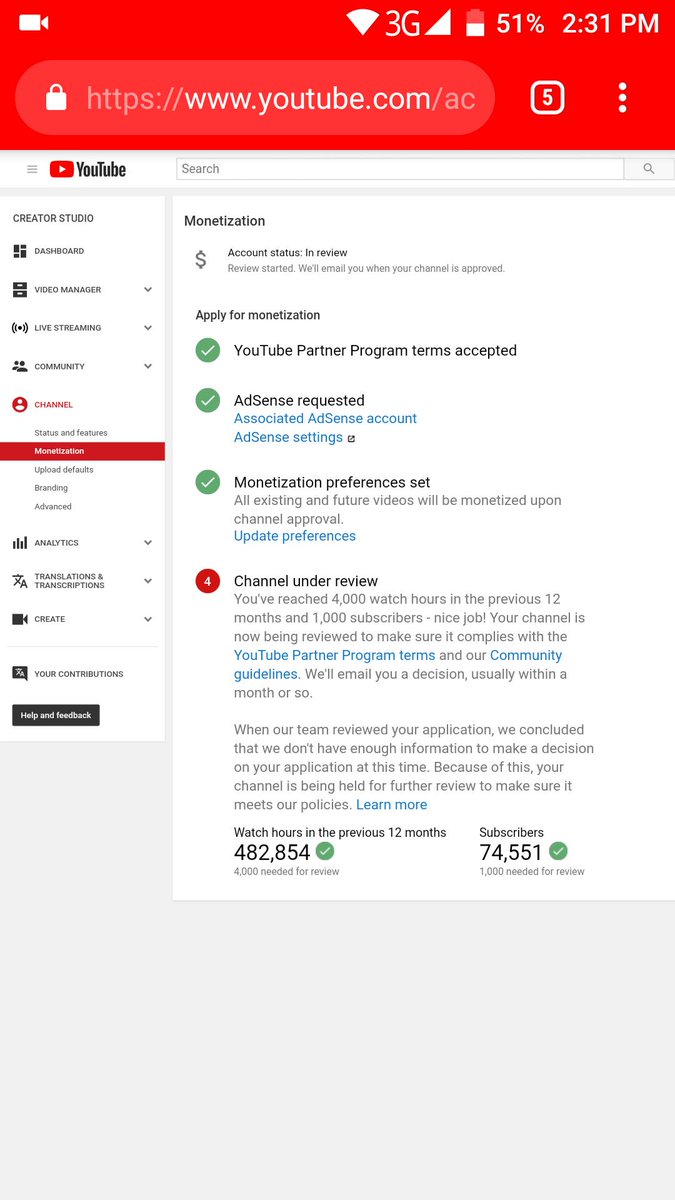Click the Channel person icon

[x=20, y=405]
